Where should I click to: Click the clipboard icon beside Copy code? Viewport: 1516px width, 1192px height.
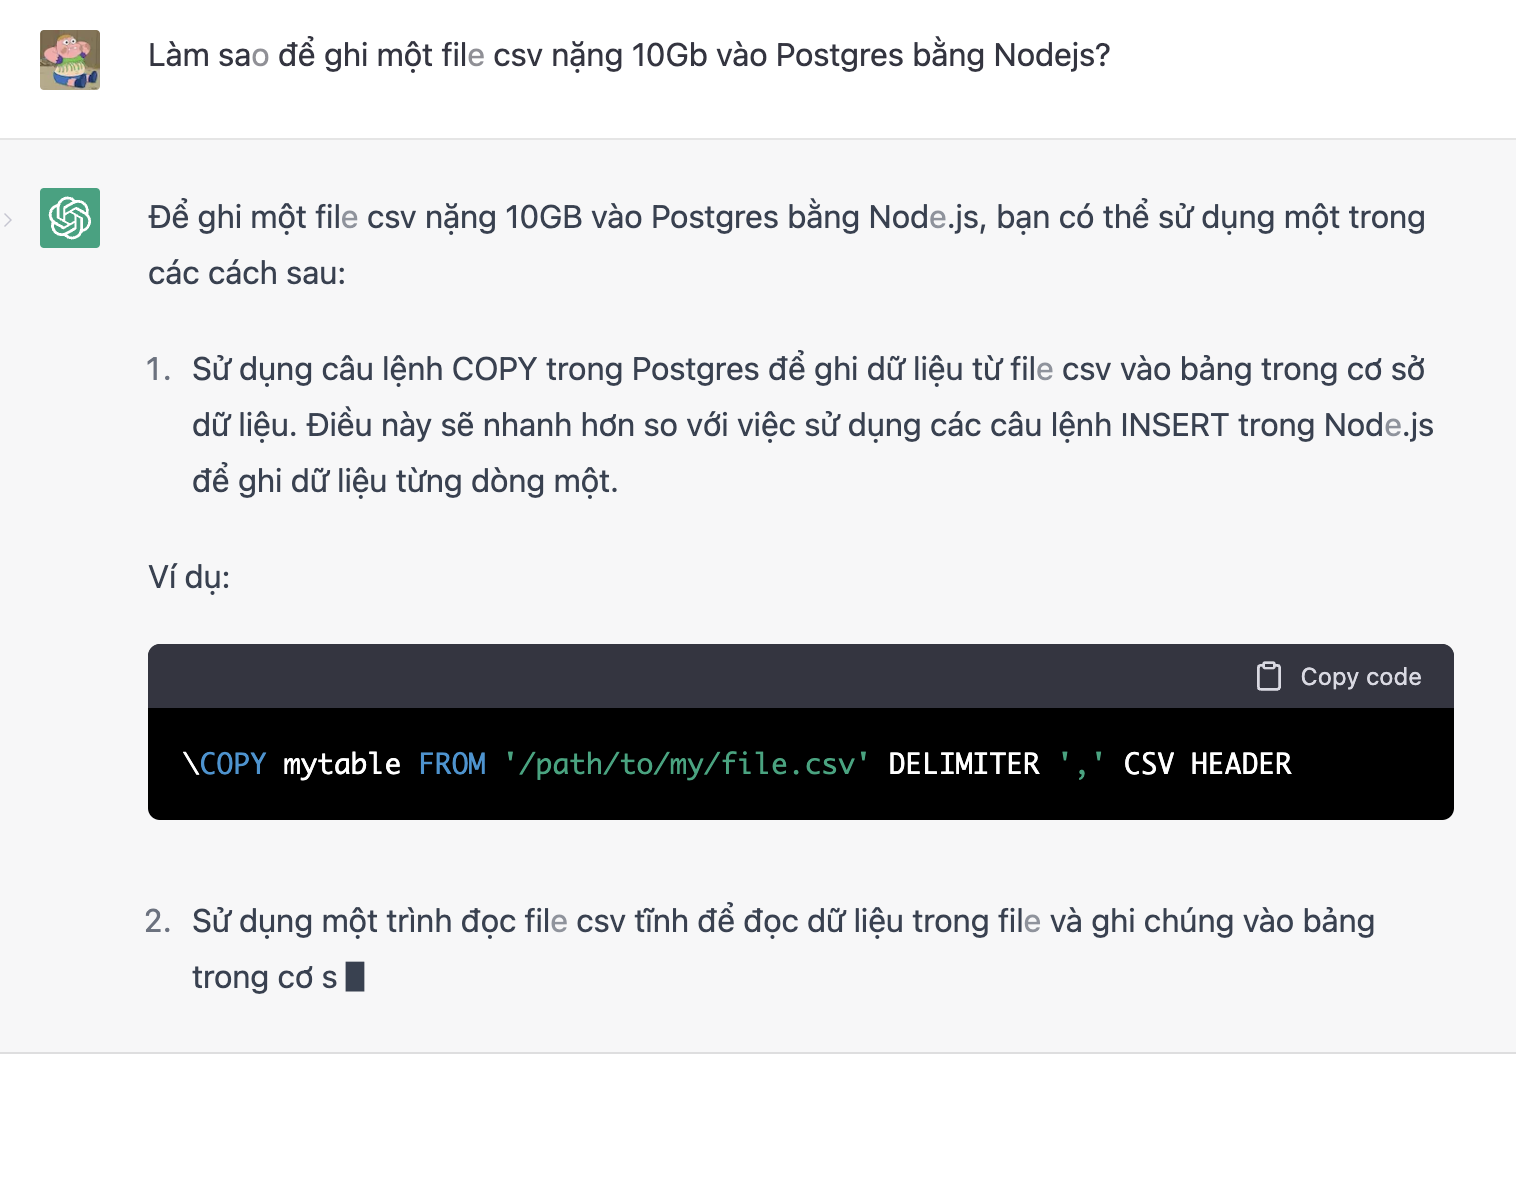pyautogui.click(x=1268, y=676)
